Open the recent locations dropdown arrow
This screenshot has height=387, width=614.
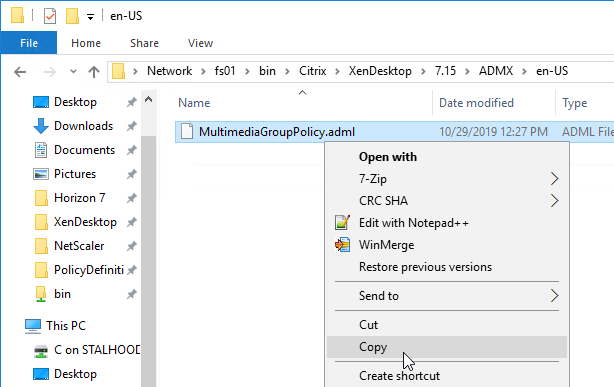click(x=73, y=72)
